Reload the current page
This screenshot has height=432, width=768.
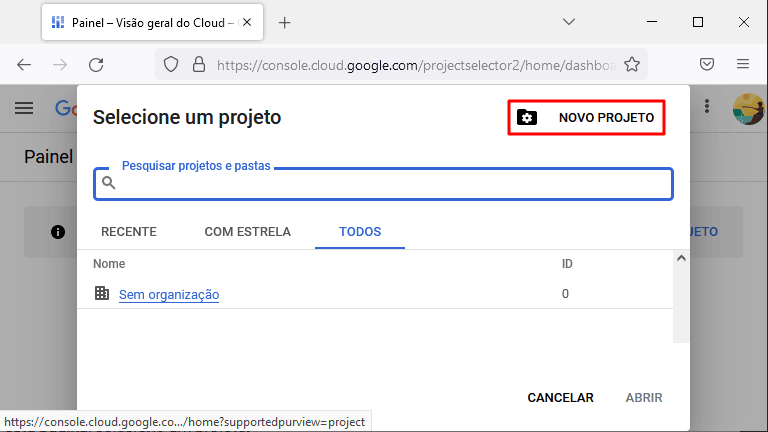pos(96,65)
